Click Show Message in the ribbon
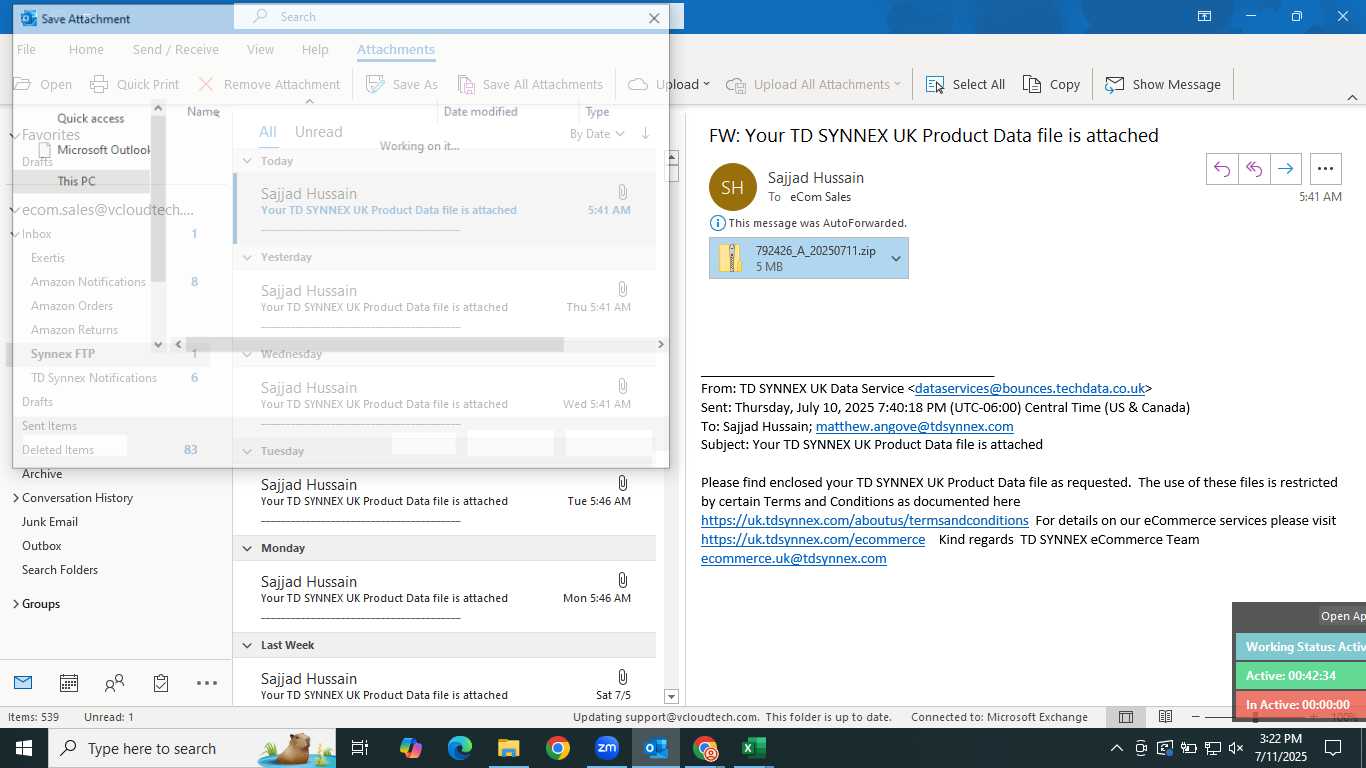The width and height of the screenshot is (1366, 768). 1163,84
